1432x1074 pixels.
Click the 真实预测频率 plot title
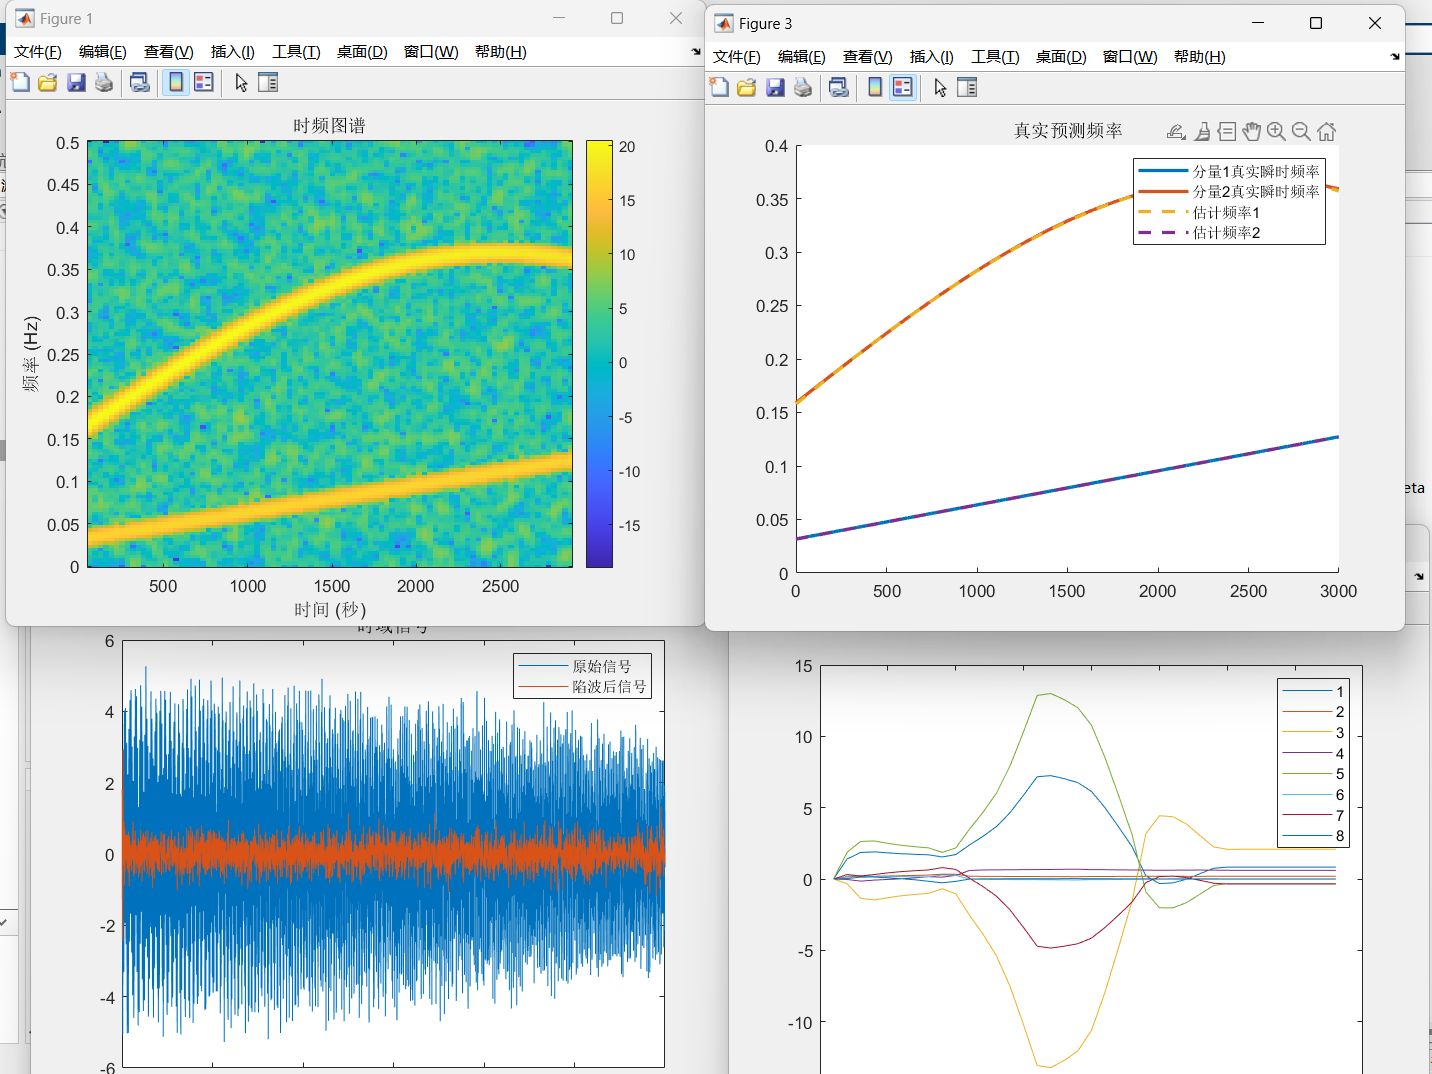pos(1068,131)
